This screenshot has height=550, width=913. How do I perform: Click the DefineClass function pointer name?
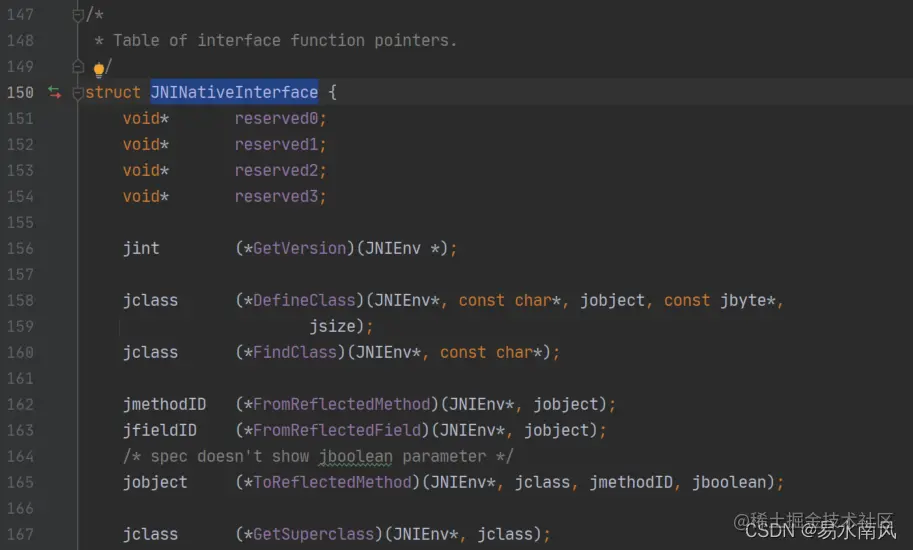[x=304, y=300]
